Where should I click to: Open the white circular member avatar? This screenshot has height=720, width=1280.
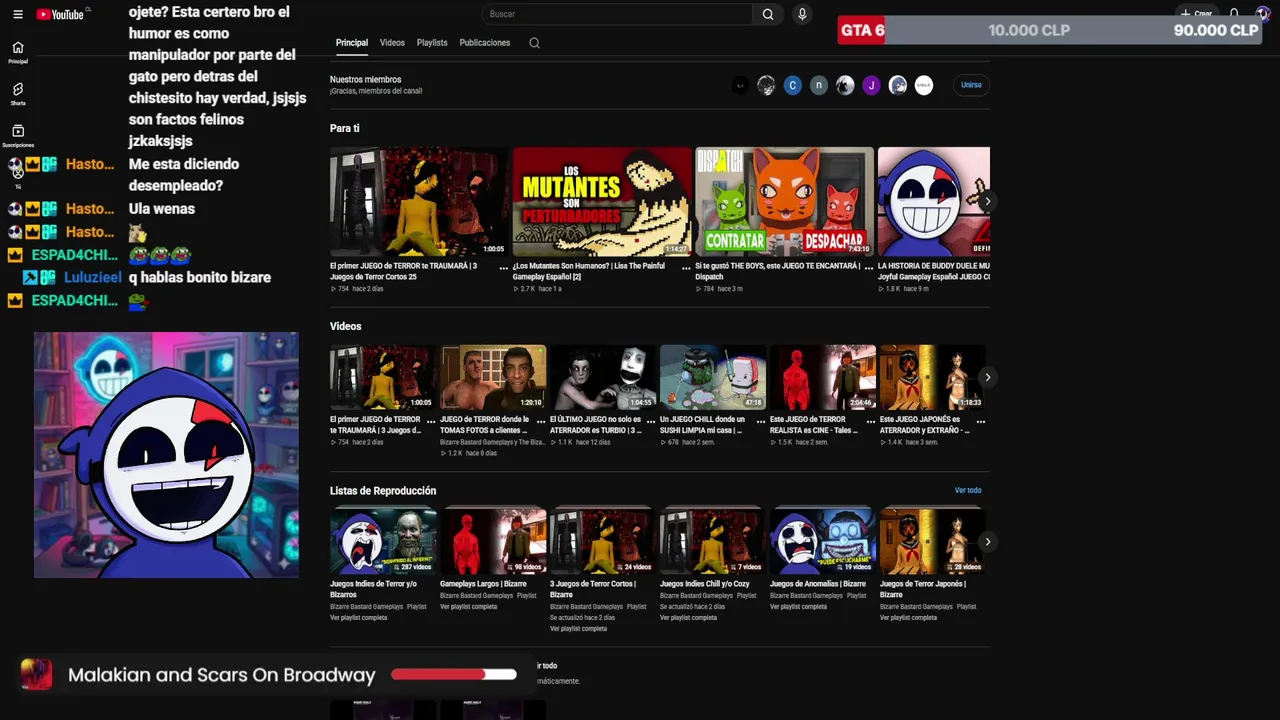tap(924, 85)
